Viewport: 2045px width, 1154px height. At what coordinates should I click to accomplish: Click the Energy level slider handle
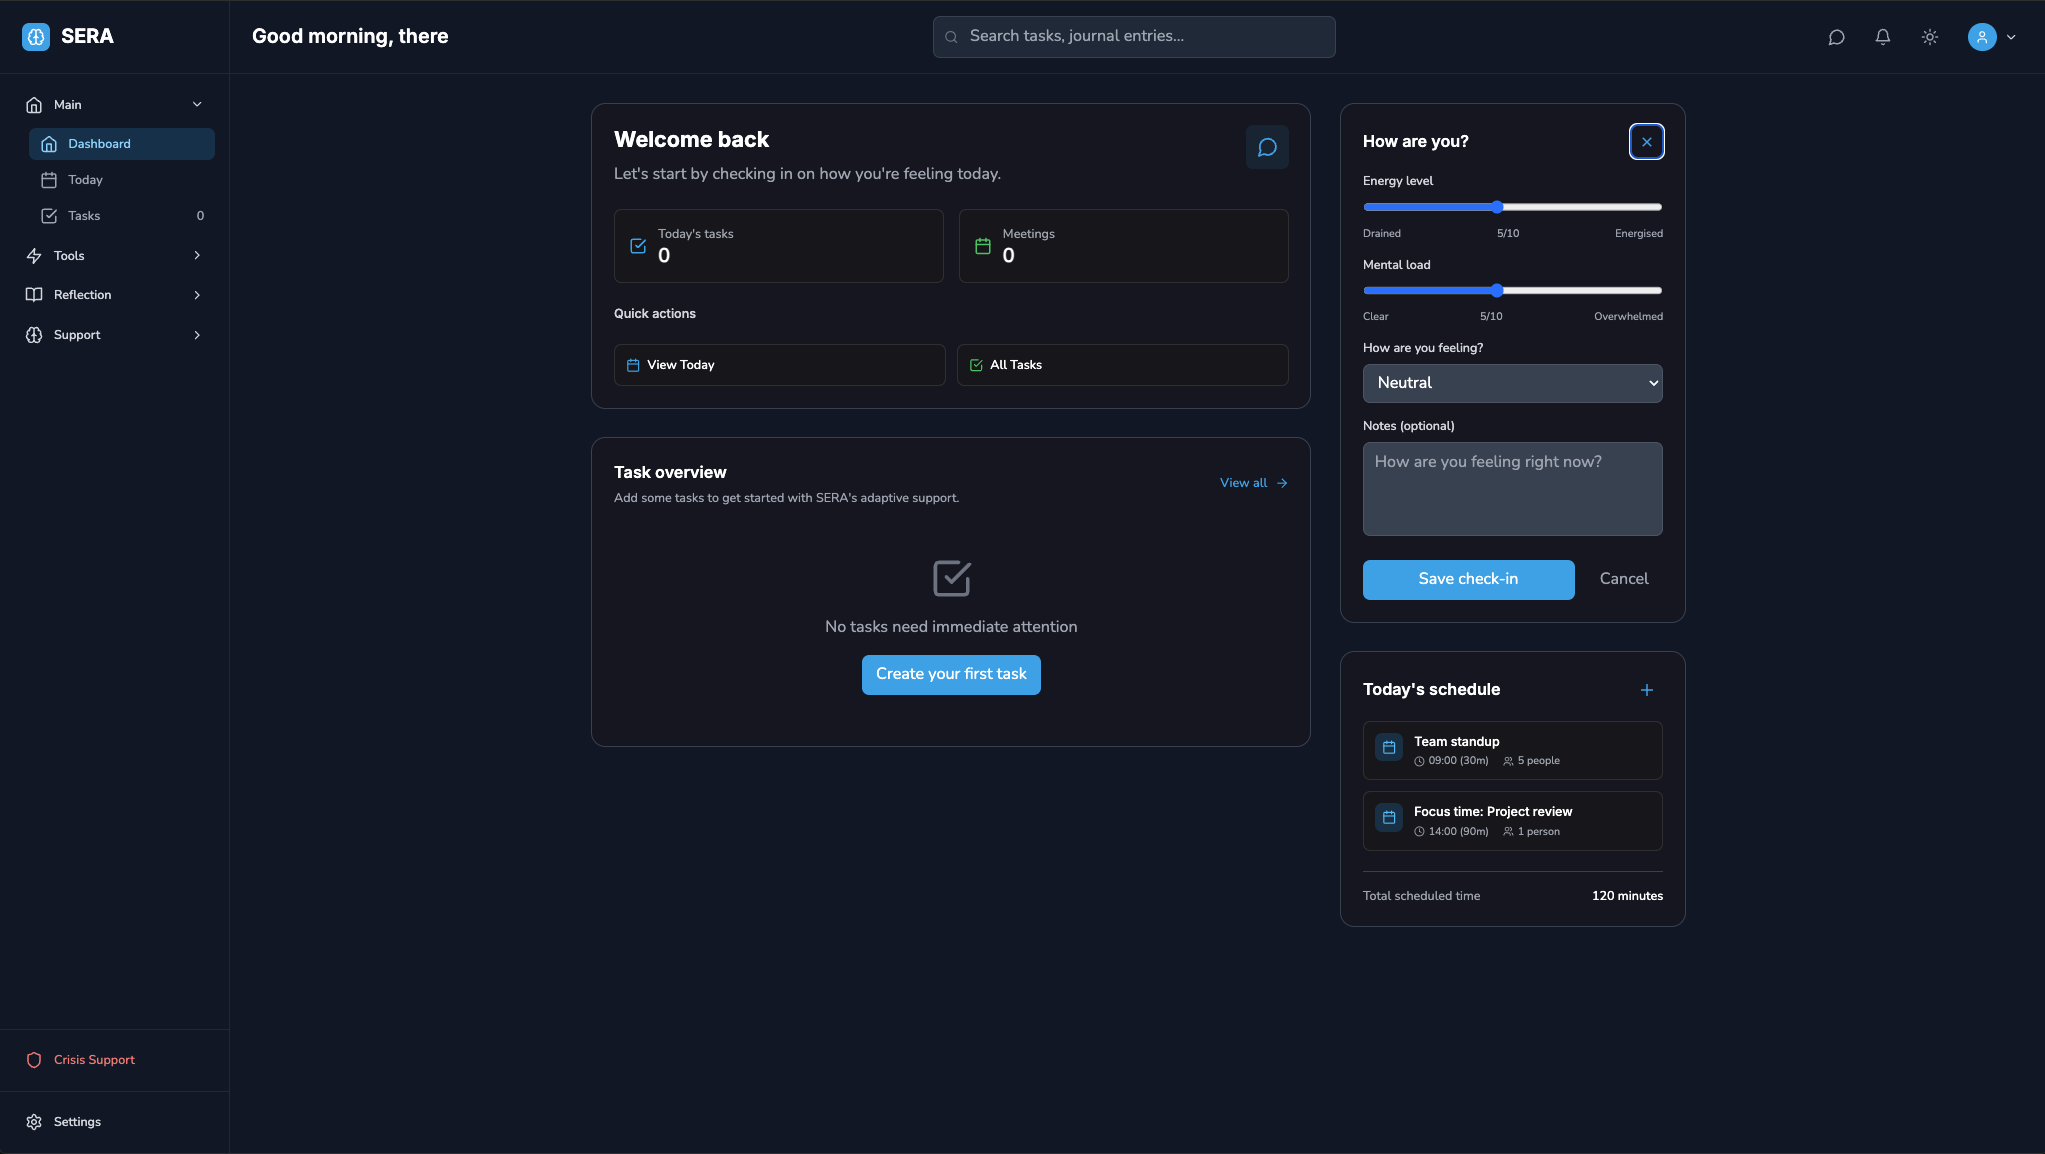click(x=1497, y=207)
